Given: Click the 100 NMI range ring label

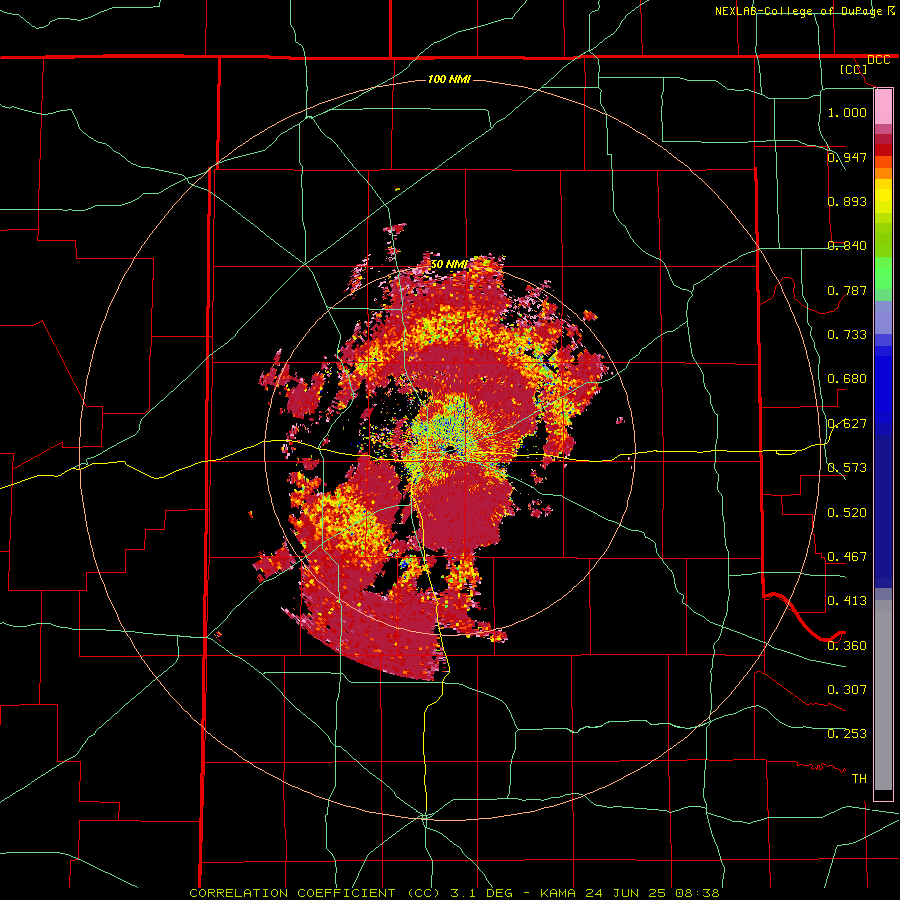Looking at the screenshot, I should (449, 79).
